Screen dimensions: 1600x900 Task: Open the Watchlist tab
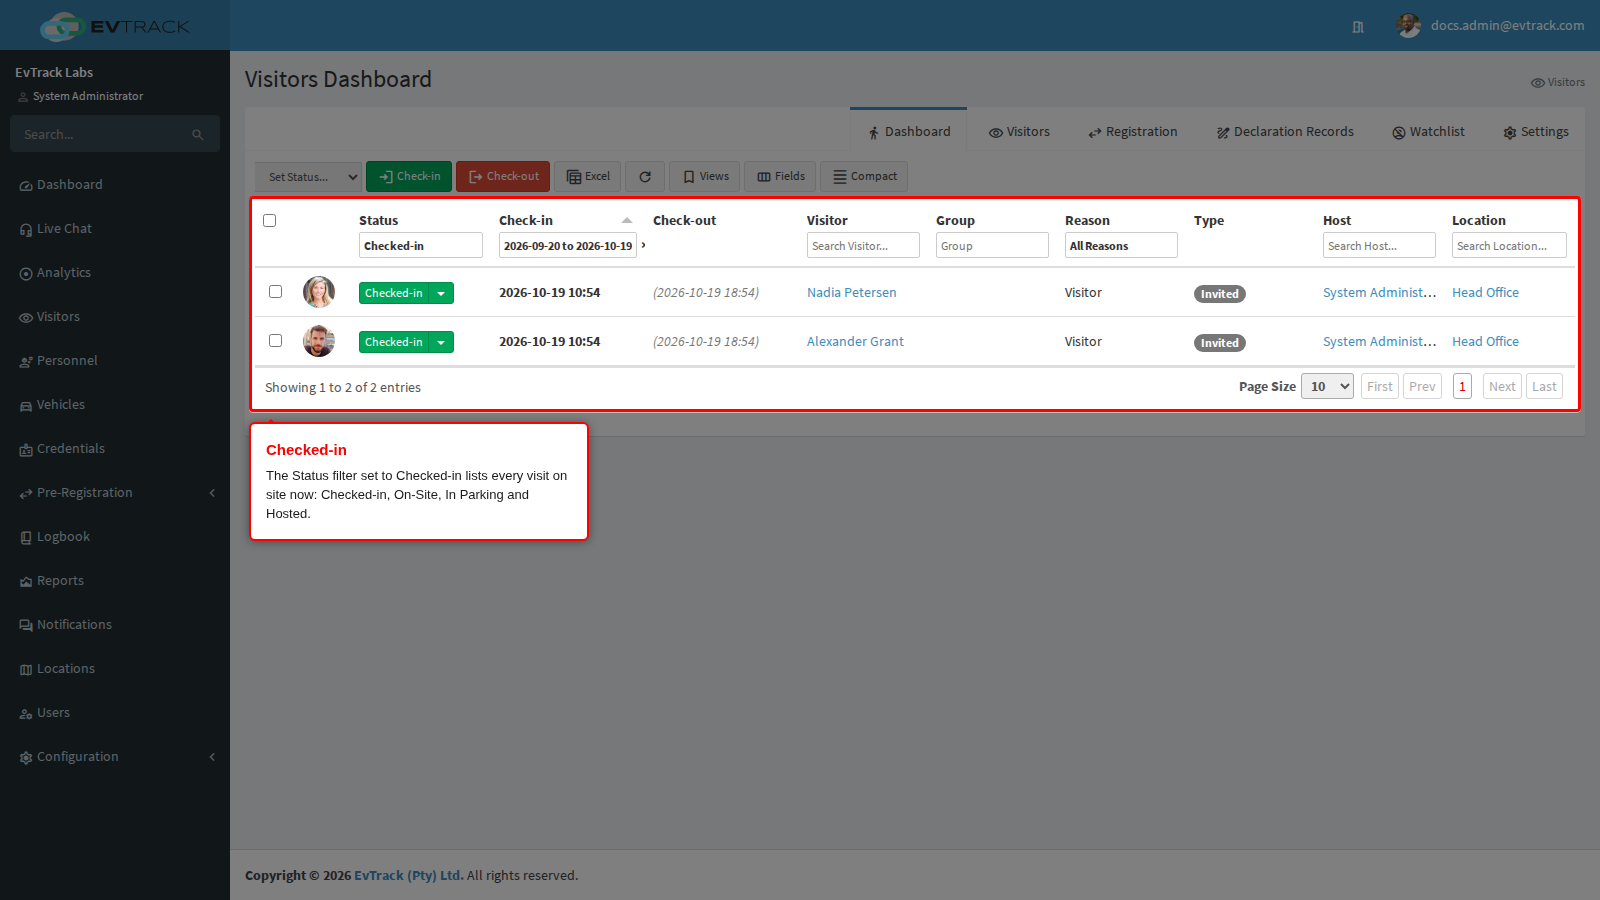[x=1428, y=132]
